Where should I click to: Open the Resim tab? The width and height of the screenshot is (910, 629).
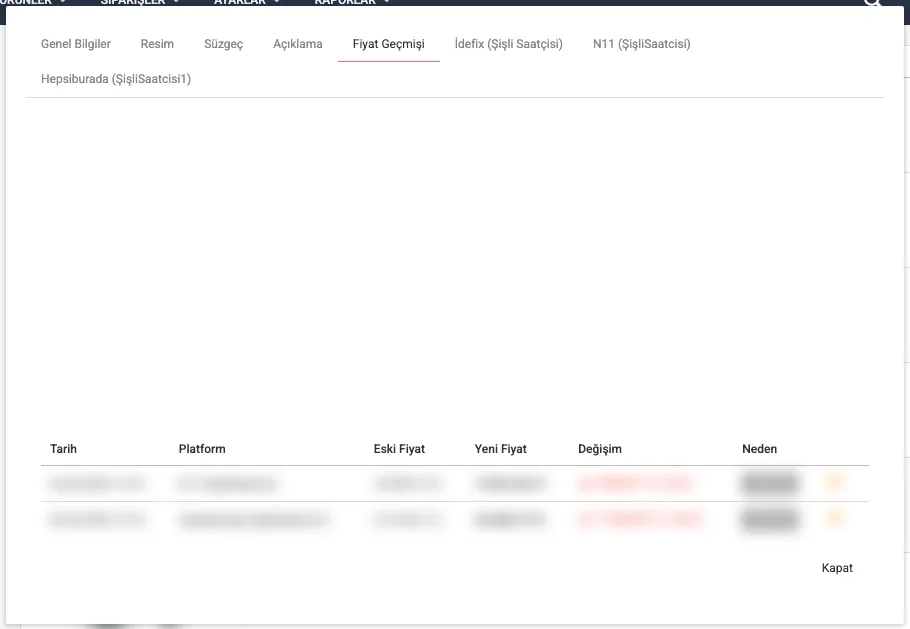coord(157,44)
